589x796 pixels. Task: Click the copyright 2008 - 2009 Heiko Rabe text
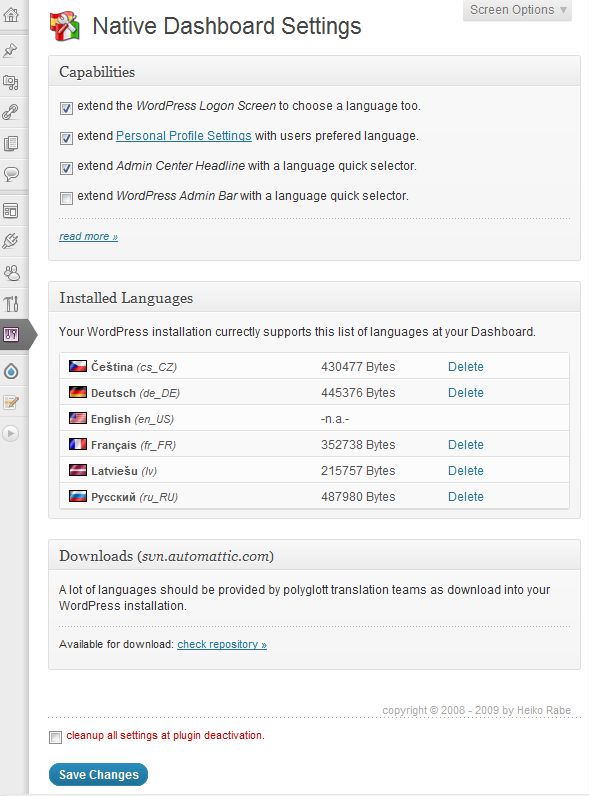point(476,710)
